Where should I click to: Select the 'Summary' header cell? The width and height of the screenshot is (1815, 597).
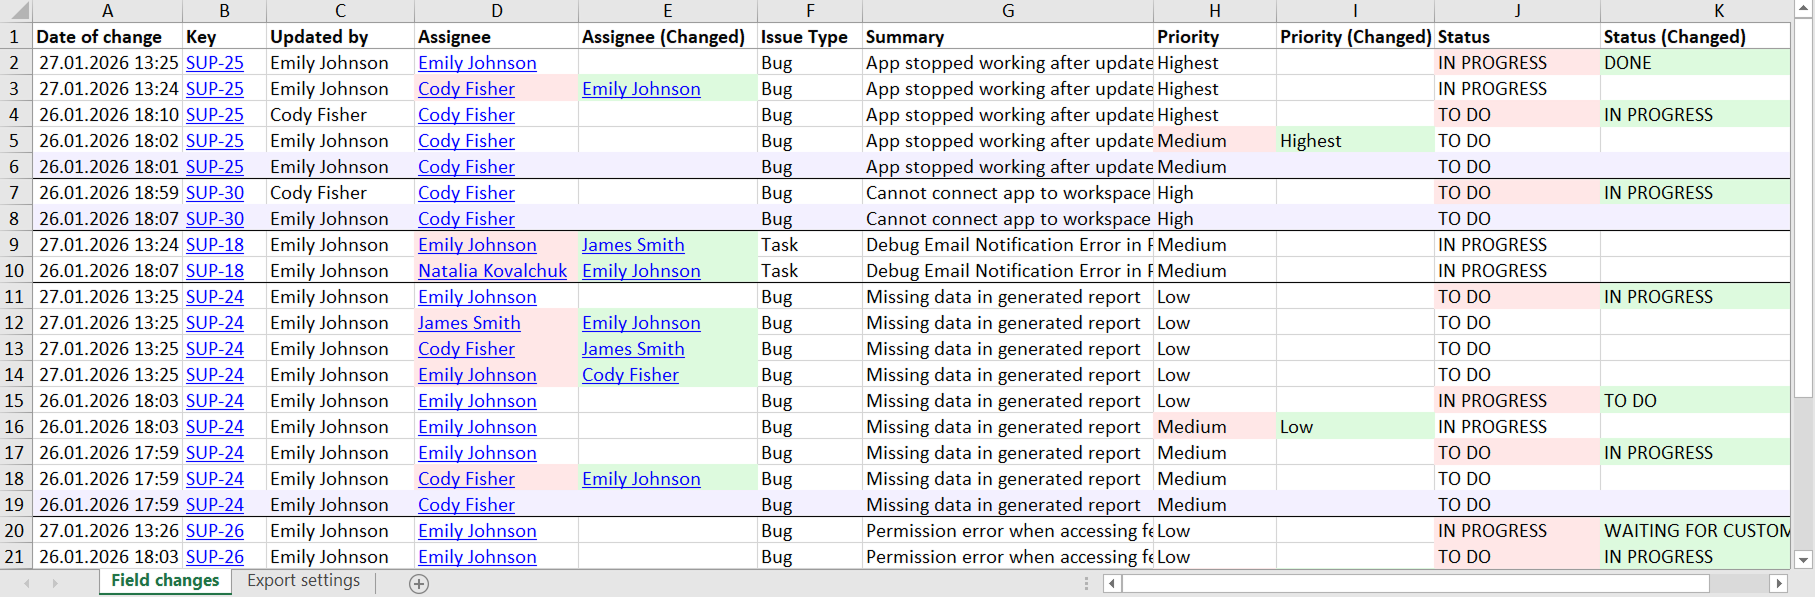[x=1008, y=37]
